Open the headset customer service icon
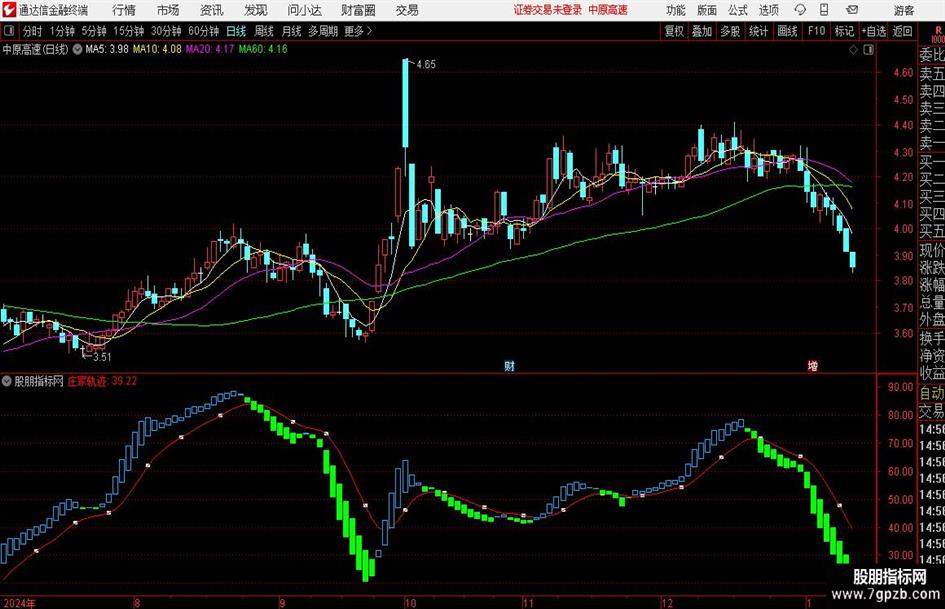 tap(800, 10)
